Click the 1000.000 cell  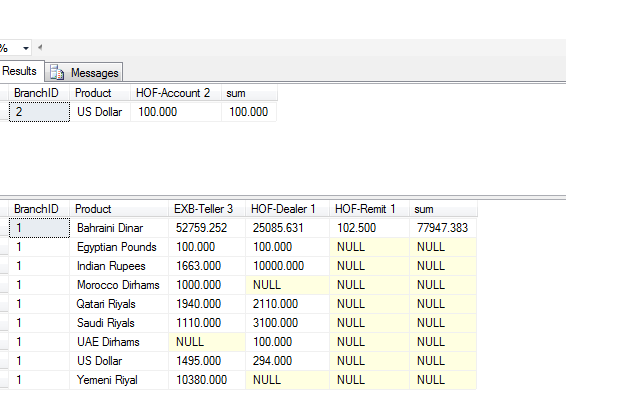pyautogui.click(x=207, y=285)
